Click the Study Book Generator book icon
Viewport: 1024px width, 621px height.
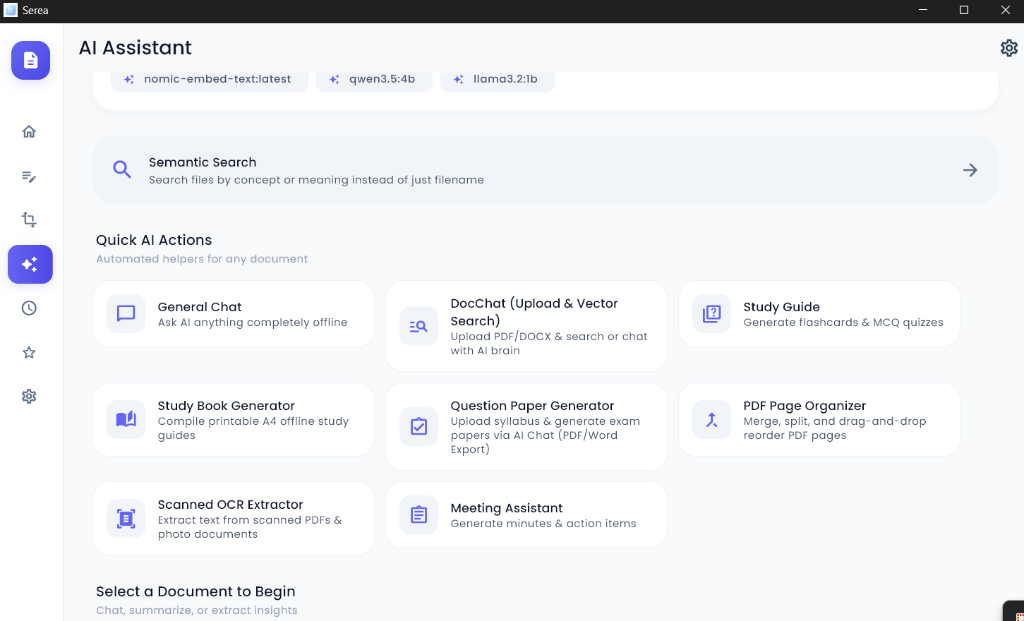click(125, 419)
